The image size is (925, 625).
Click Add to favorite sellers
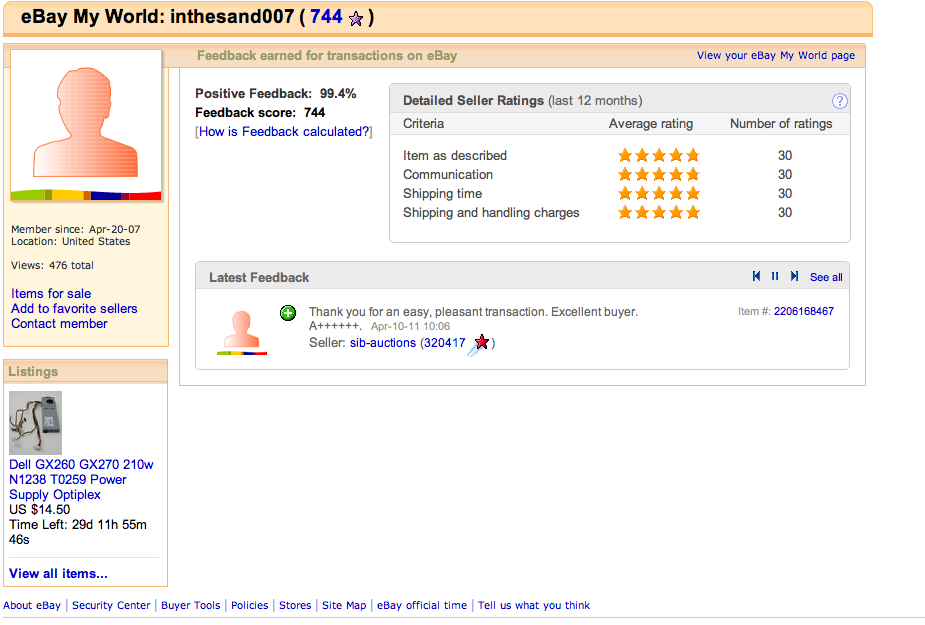point(74,309)
